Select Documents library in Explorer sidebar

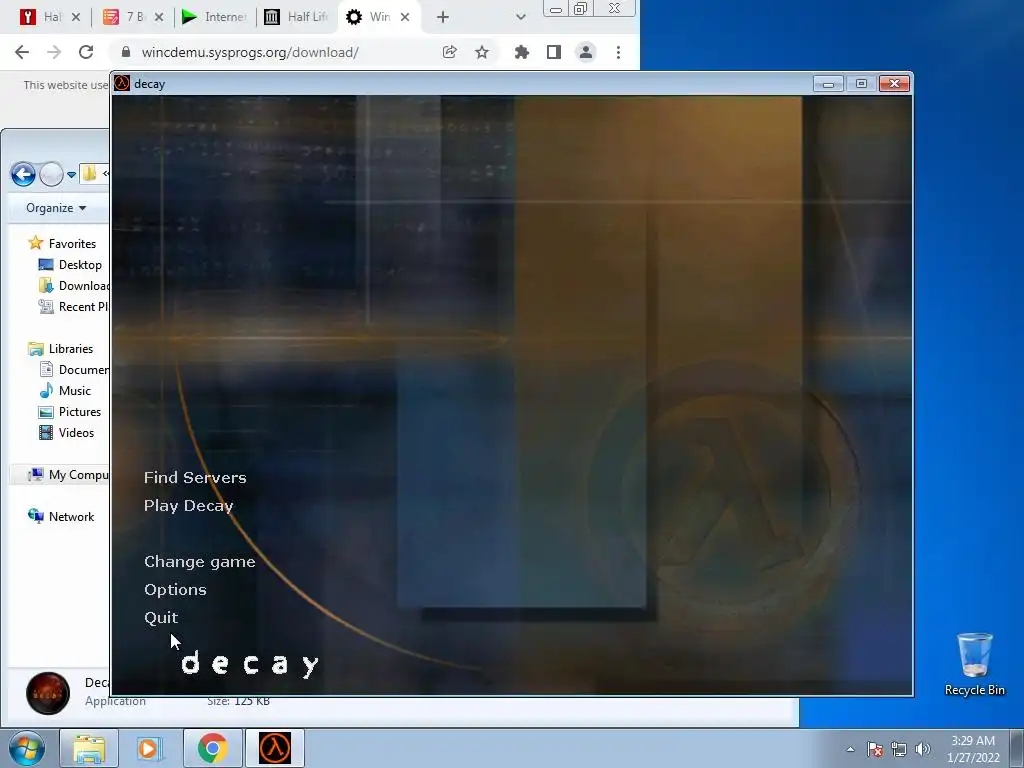click(73, 370)
